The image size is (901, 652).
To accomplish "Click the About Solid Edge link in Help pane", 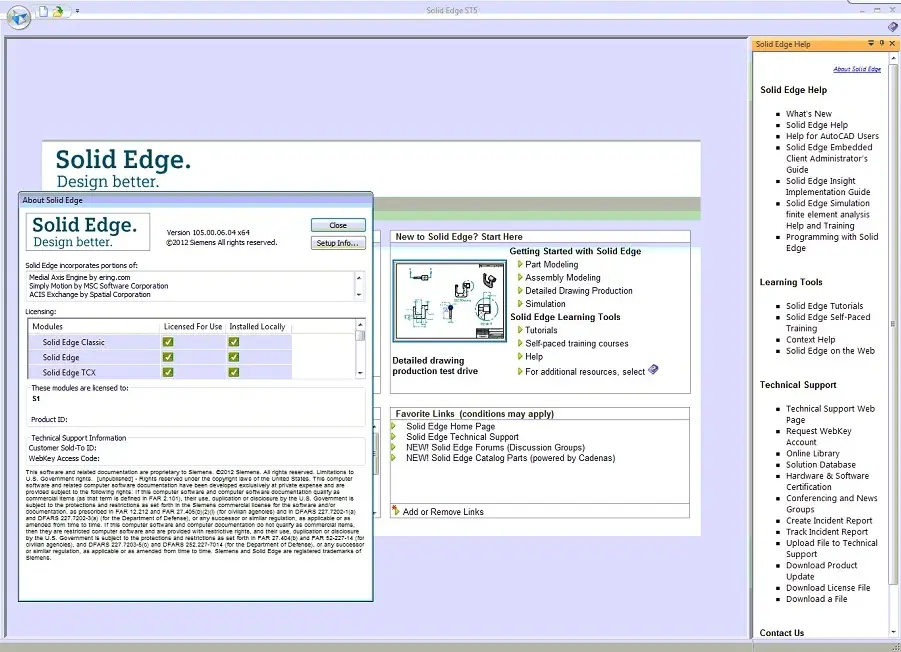I will [x=857, y=69].
